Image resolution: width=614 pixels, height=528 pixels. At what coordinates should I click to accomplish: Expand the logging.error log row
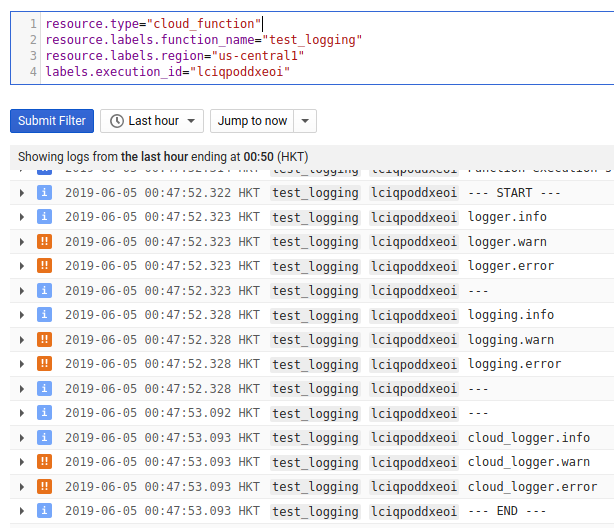tap(22, 364)
